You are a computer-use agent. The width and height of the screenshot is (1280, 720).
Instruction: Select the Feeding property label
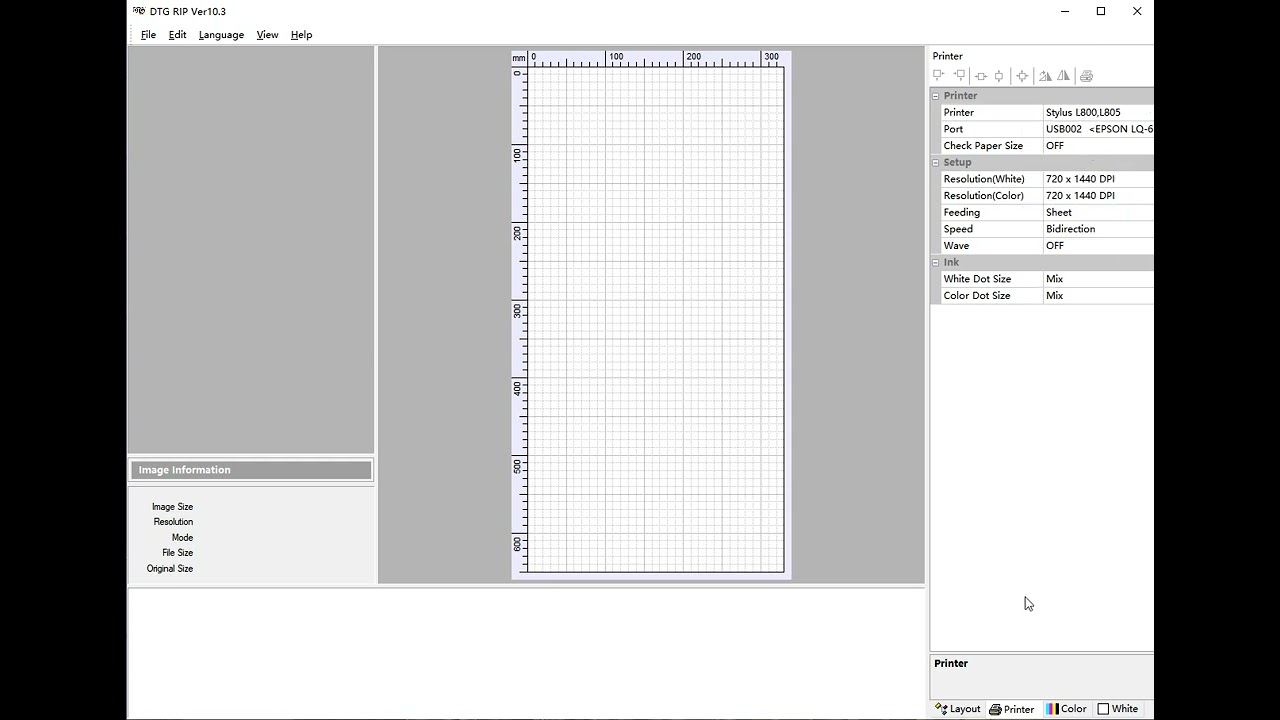pyautogui.click(x=962, y=212)
